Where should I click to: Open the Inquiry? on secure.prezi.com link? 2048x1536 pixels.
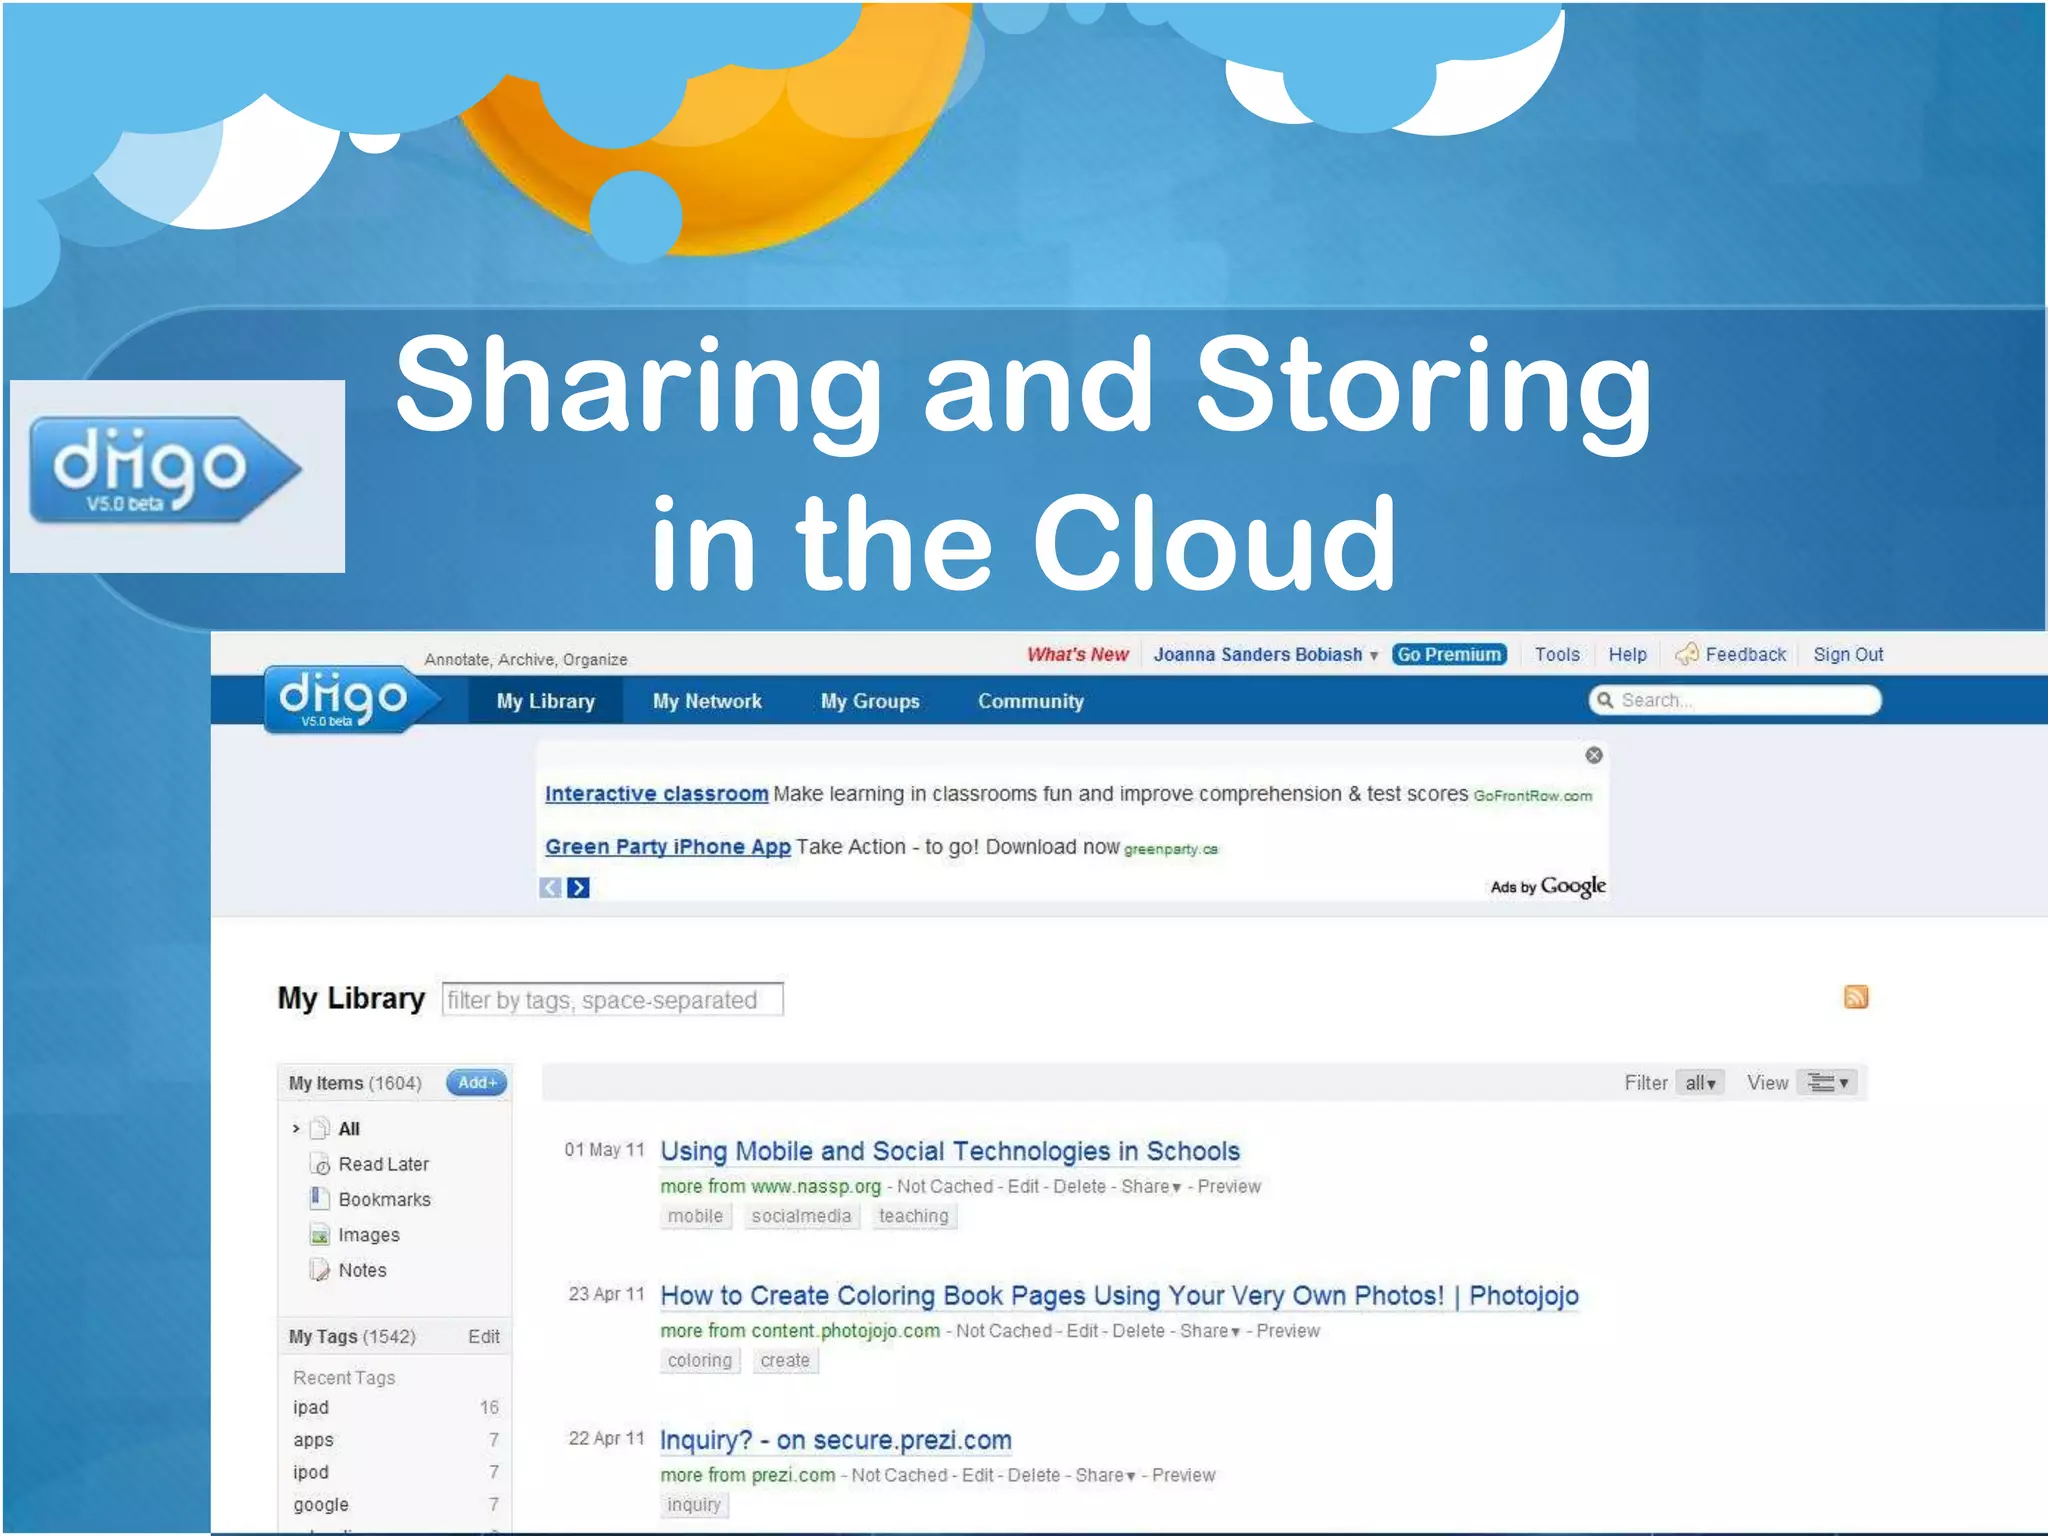click(x=836, y=1440)
